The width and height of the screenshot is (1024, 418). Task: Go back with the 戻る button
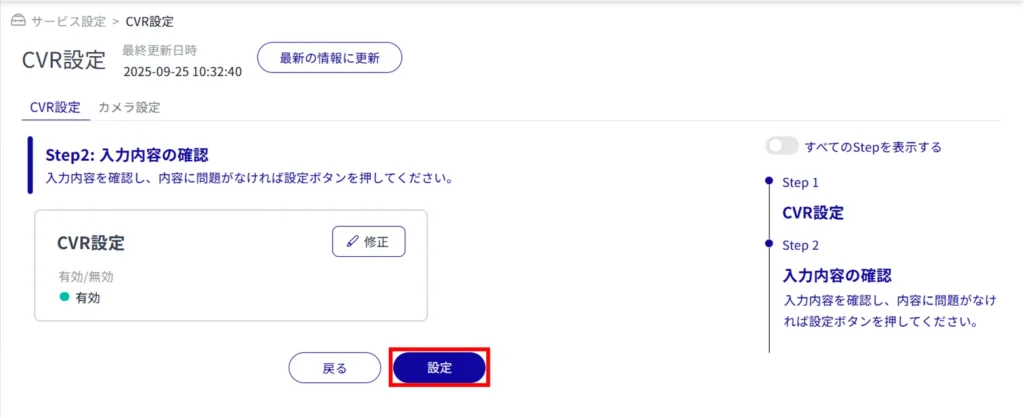(x=334, y=368)
